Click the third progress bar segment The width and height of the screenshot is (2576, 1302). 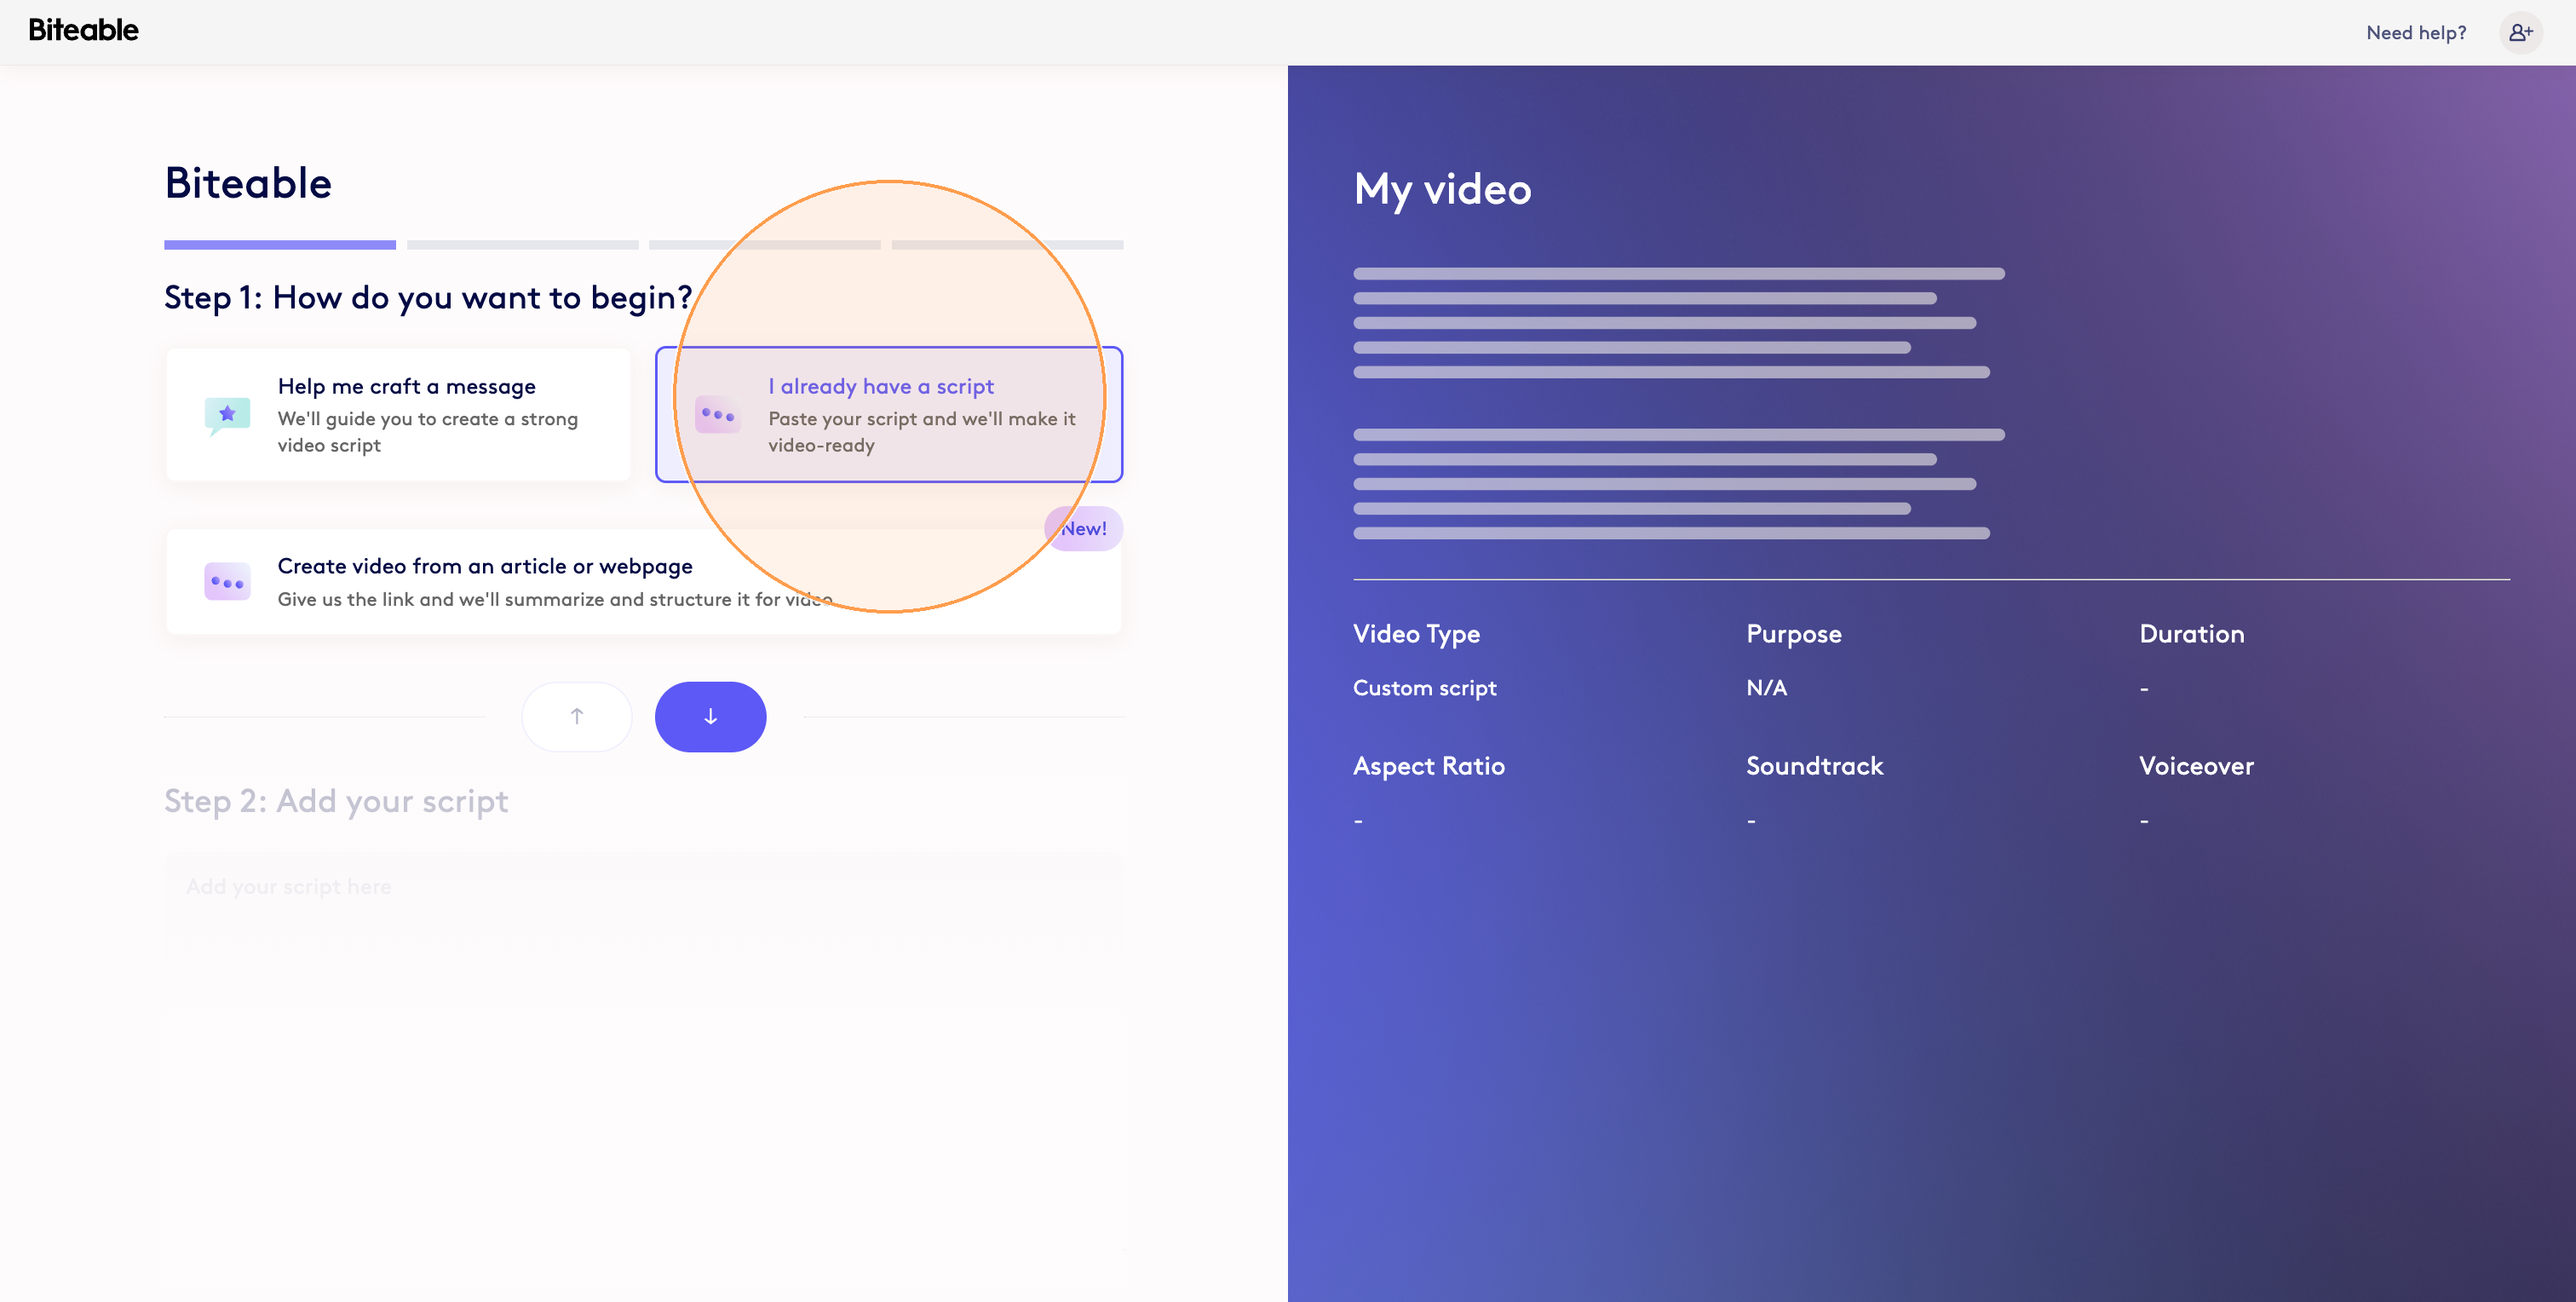pos(765,244)
